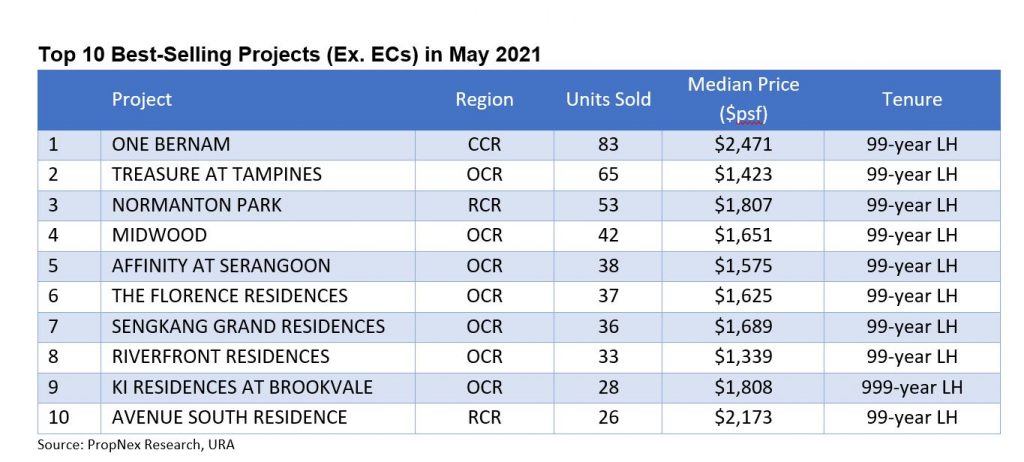The width and height of the screenshot is (1024, 462).
Task: Select the MIDWOOD row cell
Action: pos(159,235)
